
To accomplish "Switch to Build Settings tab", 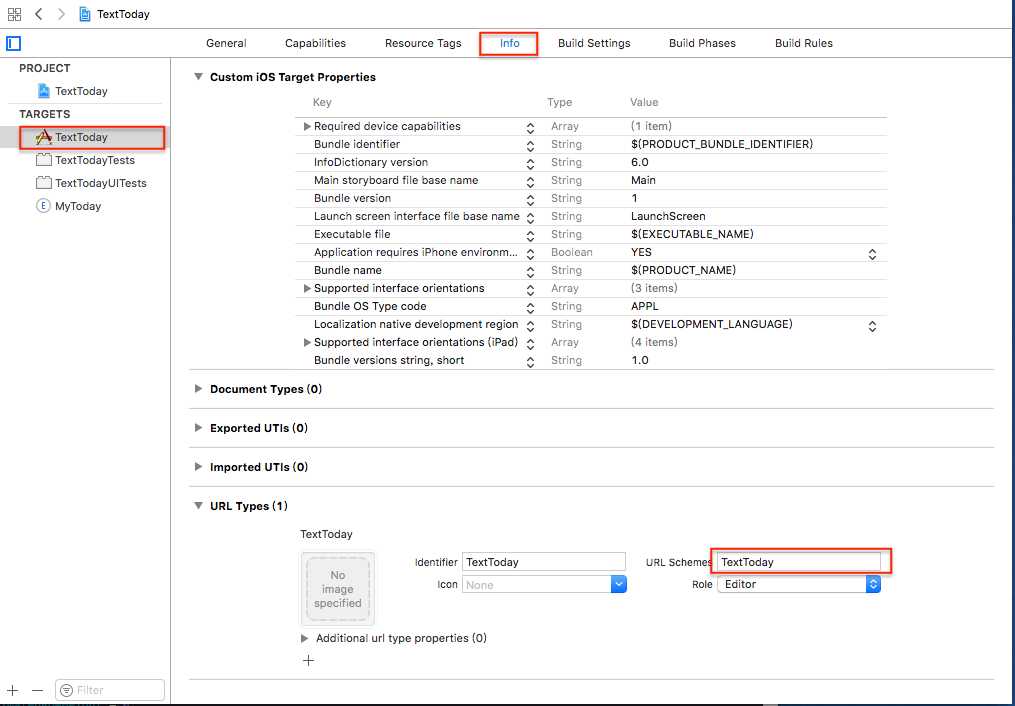I will pyautogui.click(x=594, y=43).
